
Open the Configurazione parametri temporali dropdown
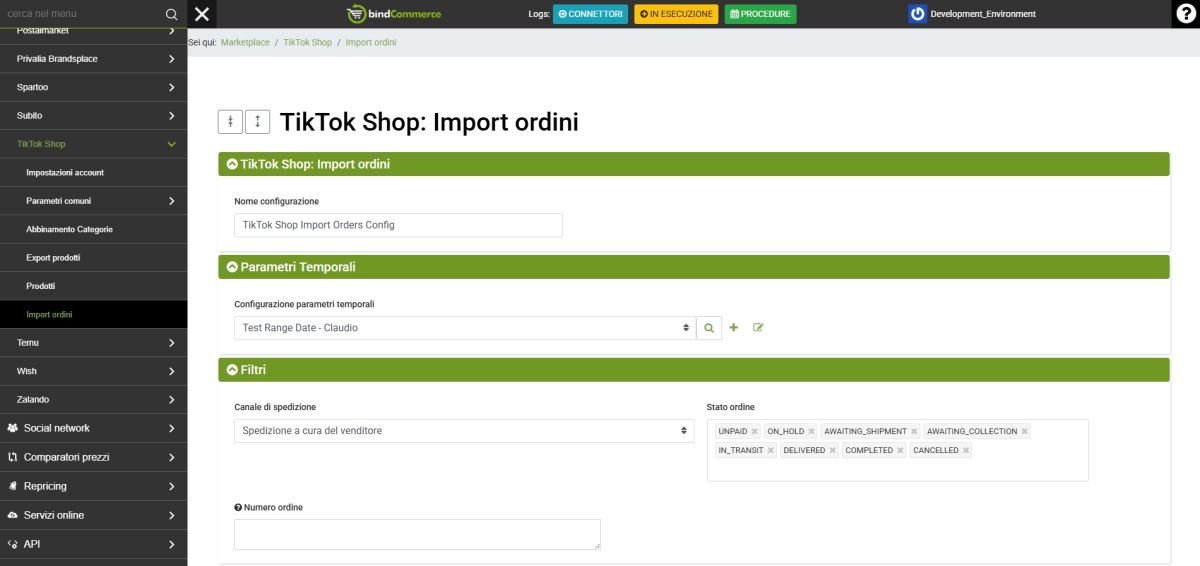(x=464, y=328)
